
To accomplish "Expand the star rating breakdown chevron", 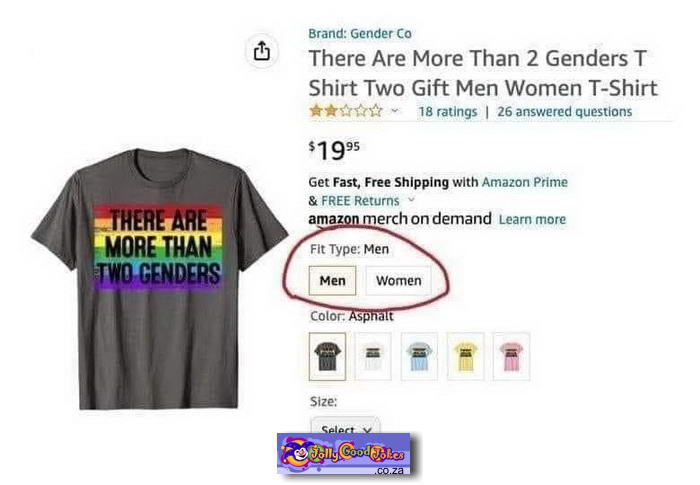I will [x=394, y=110].
